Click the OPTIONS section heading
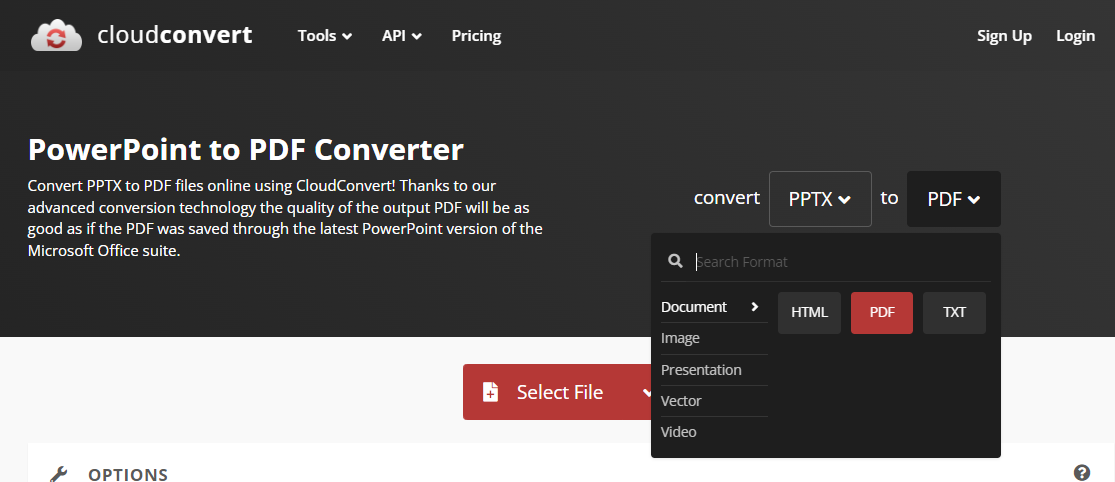The image size is (1115, 482). pos(128,474)
